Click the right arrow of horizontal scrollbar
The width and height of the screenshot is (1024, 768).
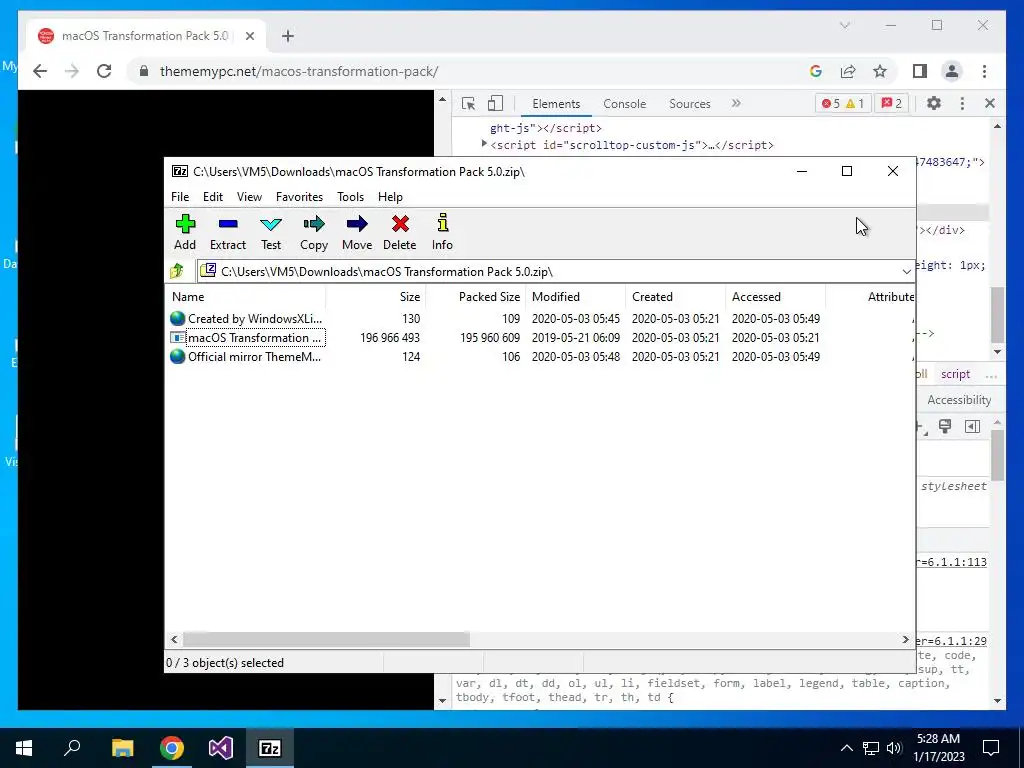[905, 639]
